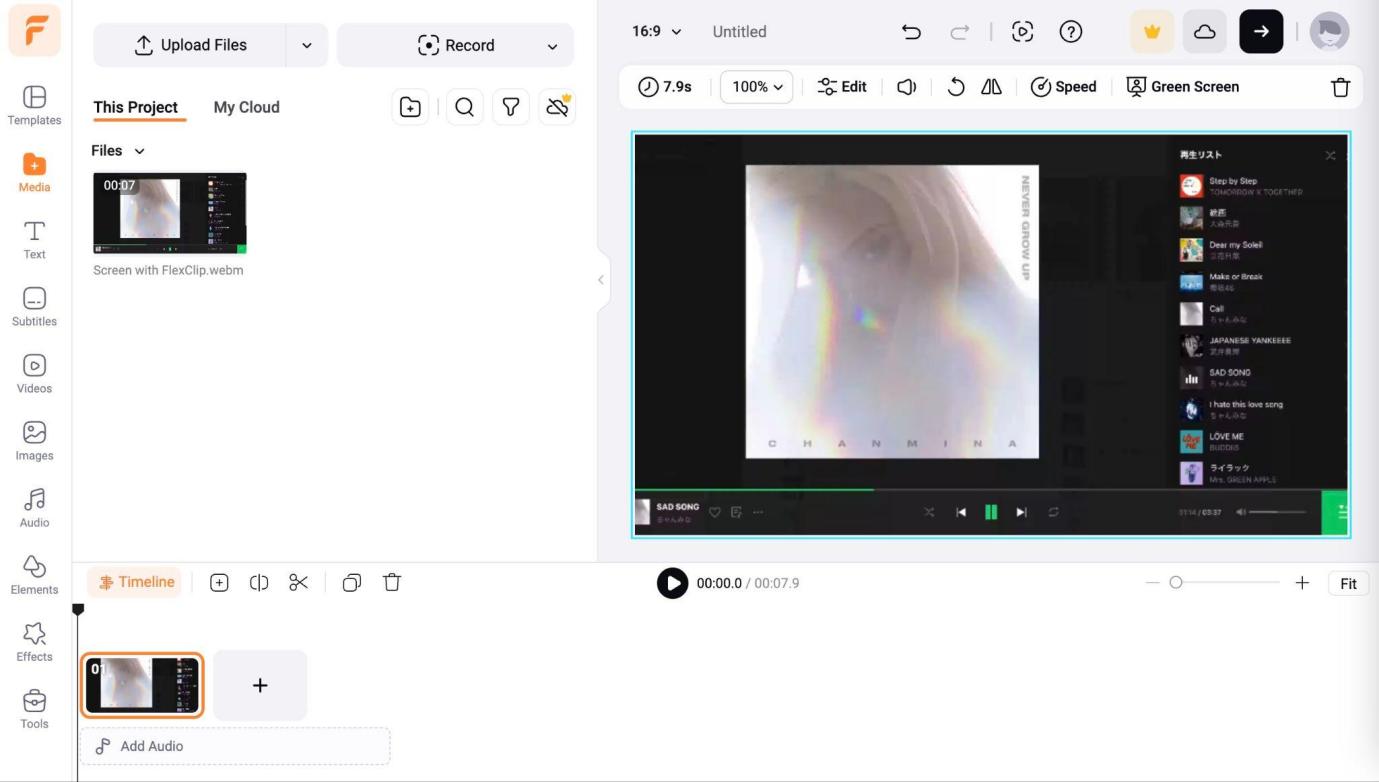Open the 16:9 aspect ratio dropdown
Image resolution: width=1379 pixels, height=782 pixels.
pos(657,31)
